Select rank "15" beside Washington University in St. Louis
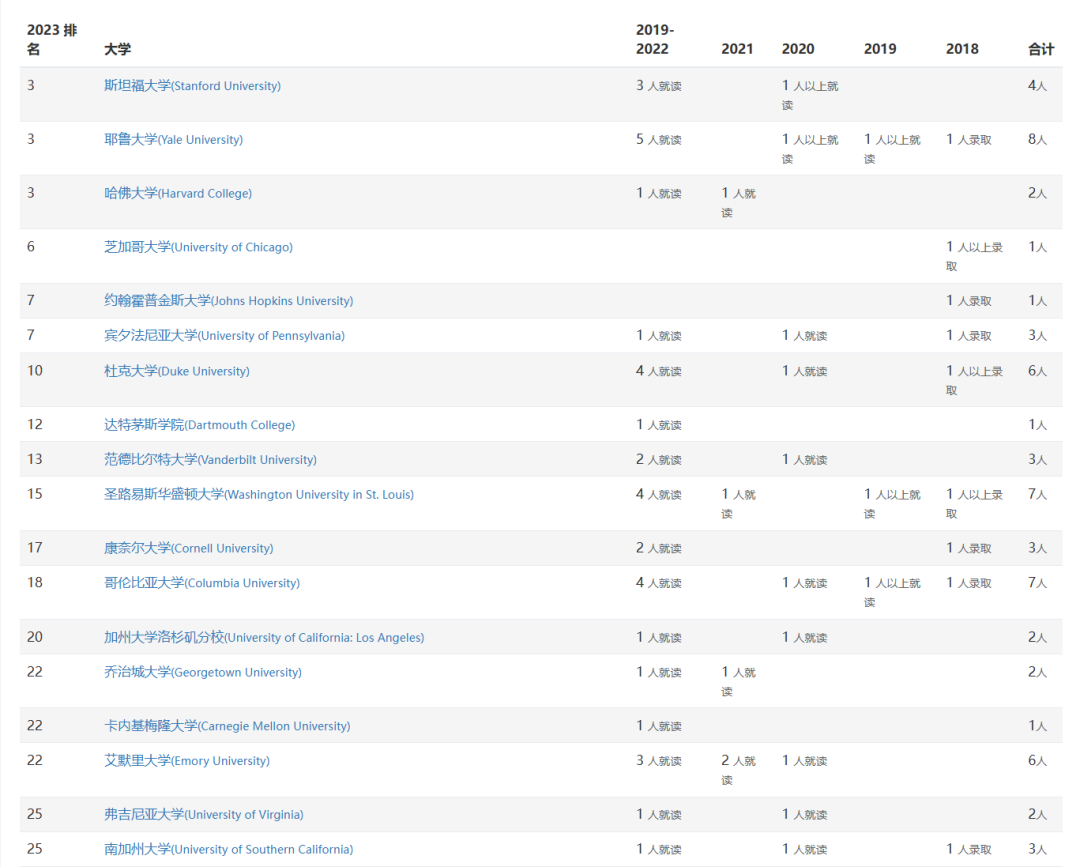1080x867 pixels. tap(35, 494)
